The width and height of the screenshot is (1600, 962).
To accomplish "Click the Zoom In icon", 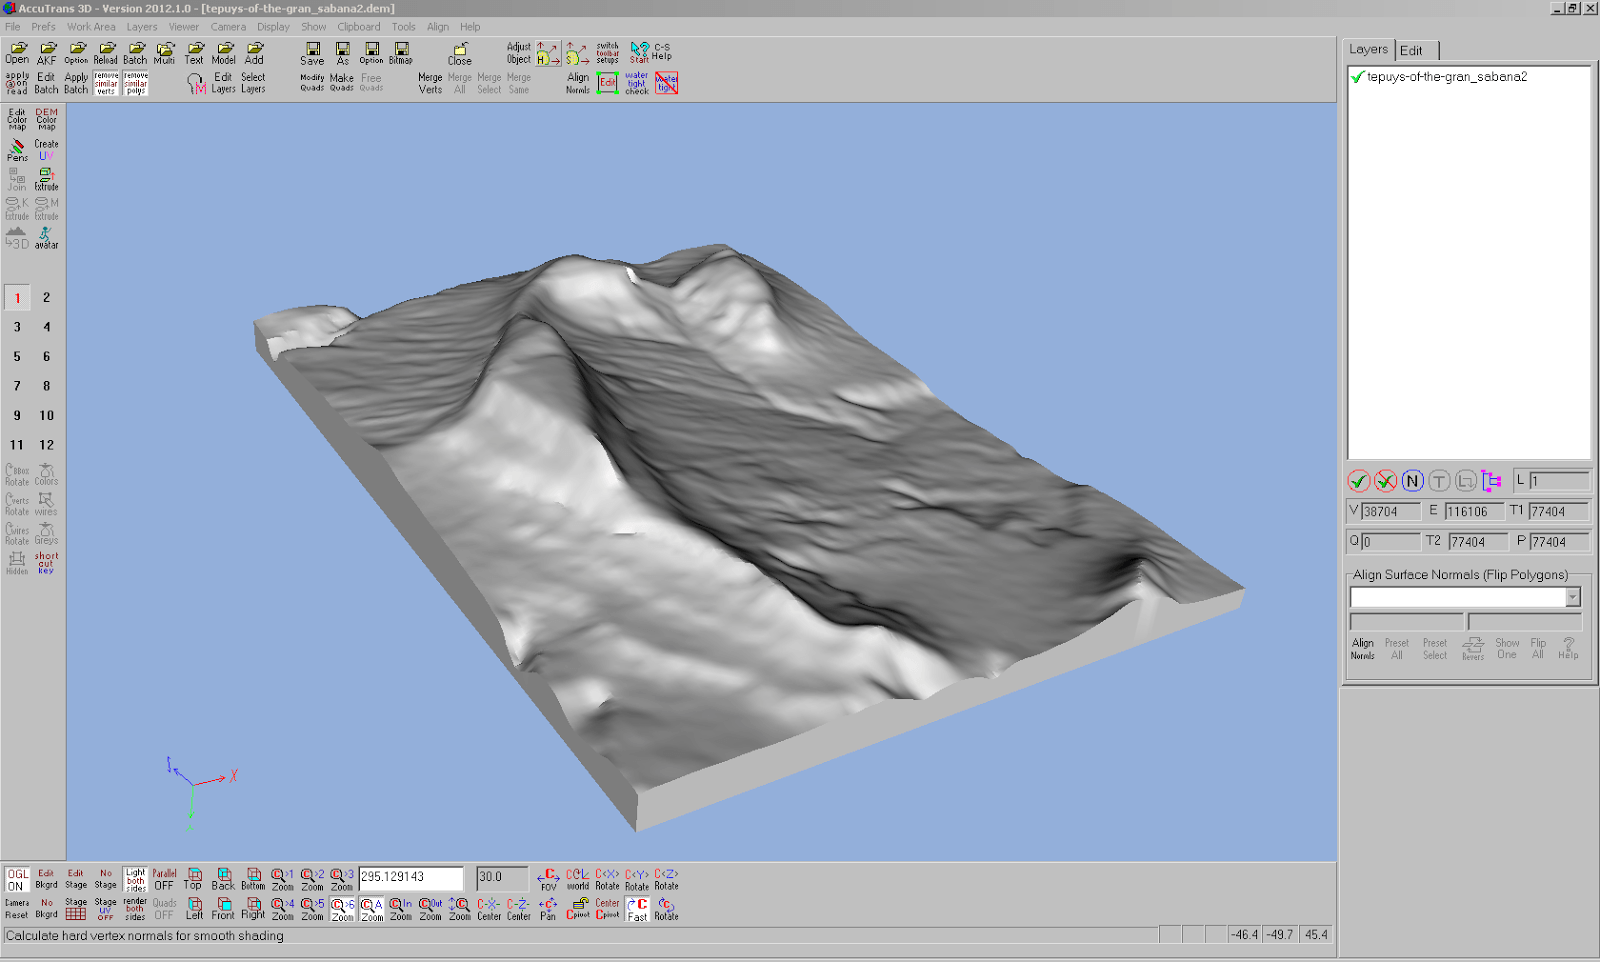I will point(401,908).
